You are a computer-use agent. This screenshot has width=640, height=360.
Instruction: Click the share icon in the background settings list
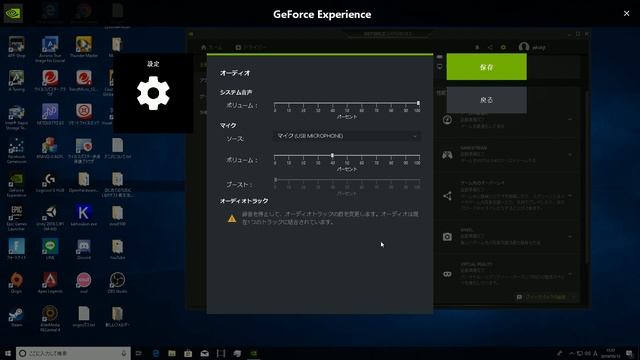coord(447,196)
